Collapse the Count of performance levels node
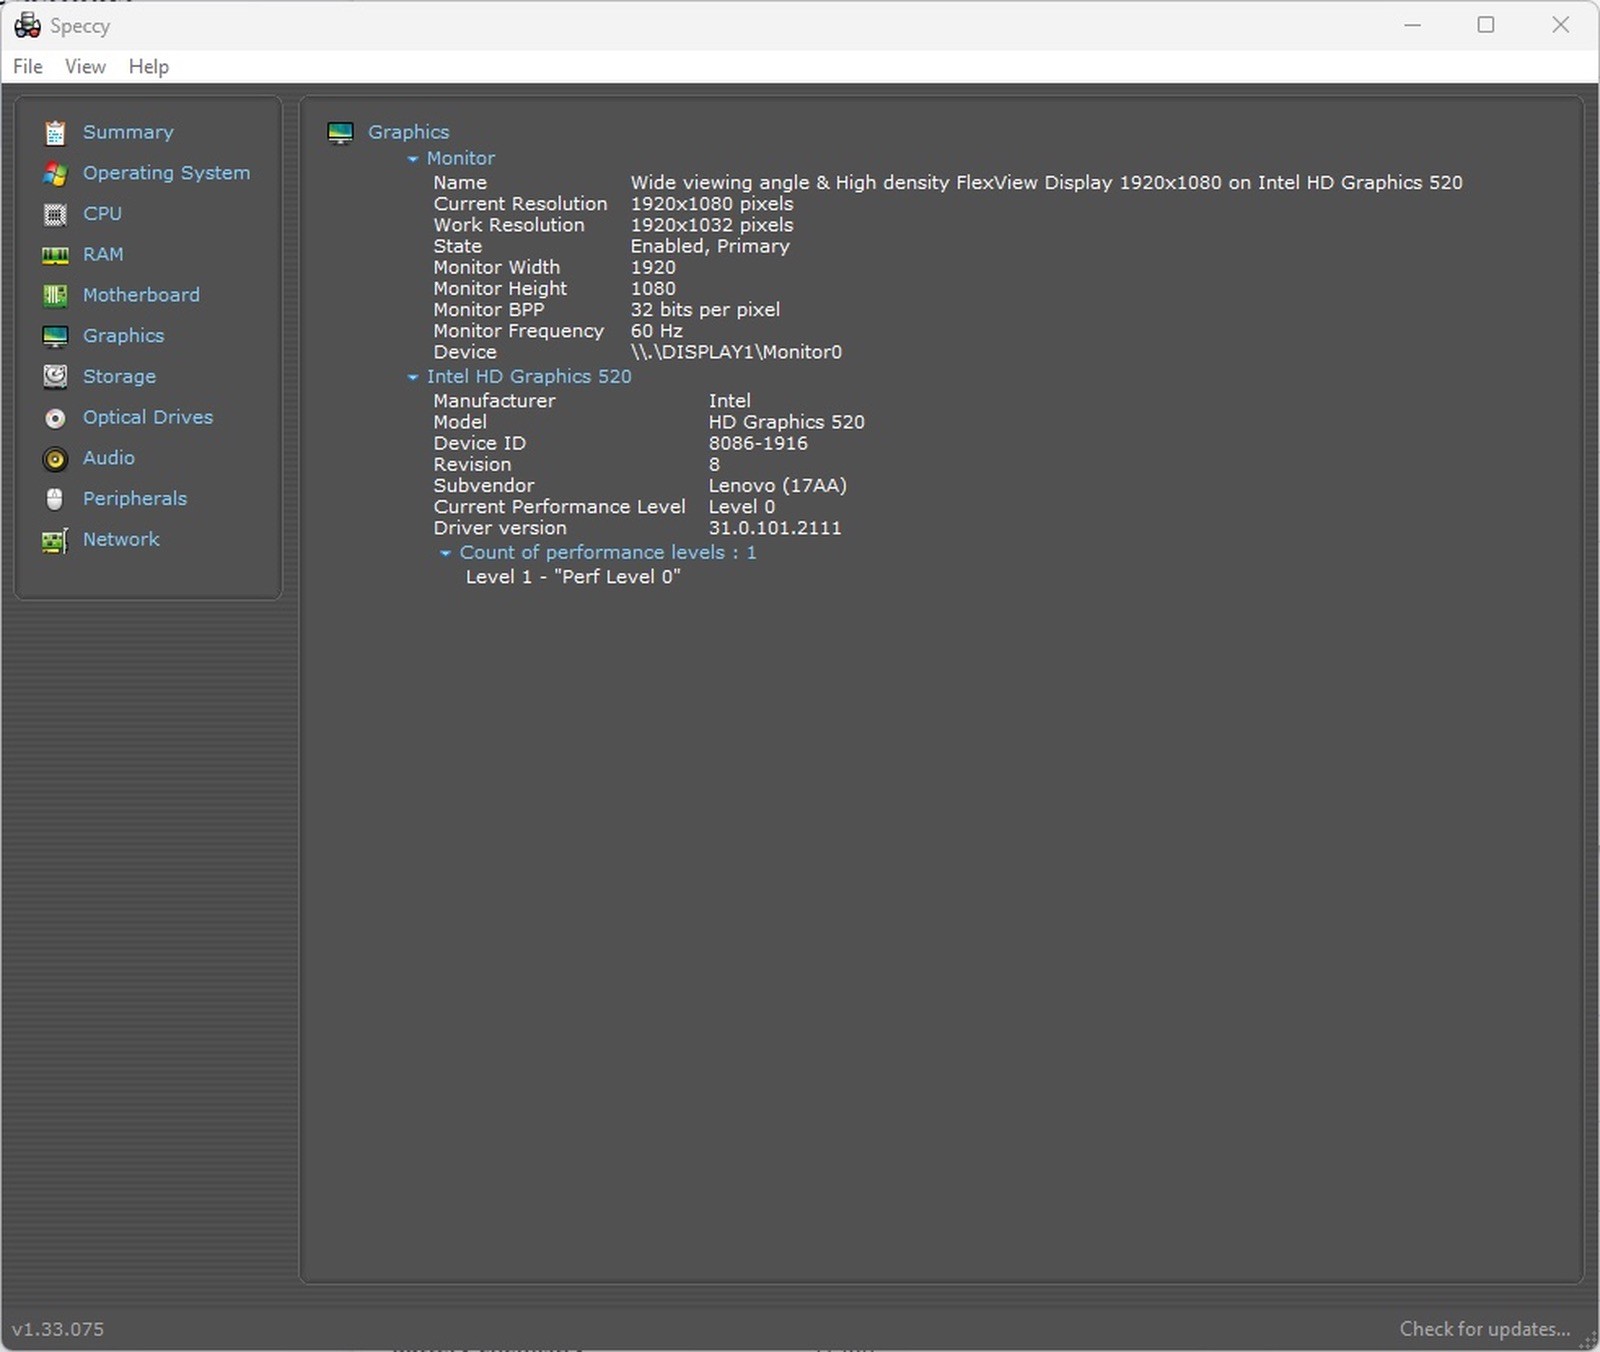 coord(445,553)
